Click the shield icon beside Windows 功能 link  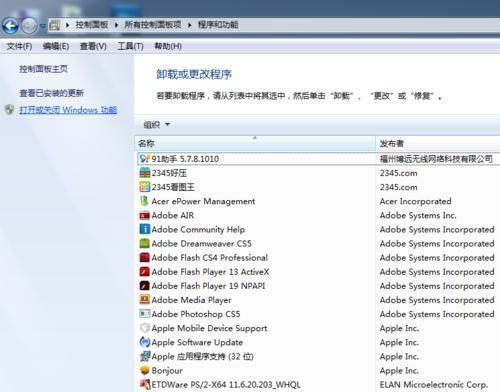(9, 110)
